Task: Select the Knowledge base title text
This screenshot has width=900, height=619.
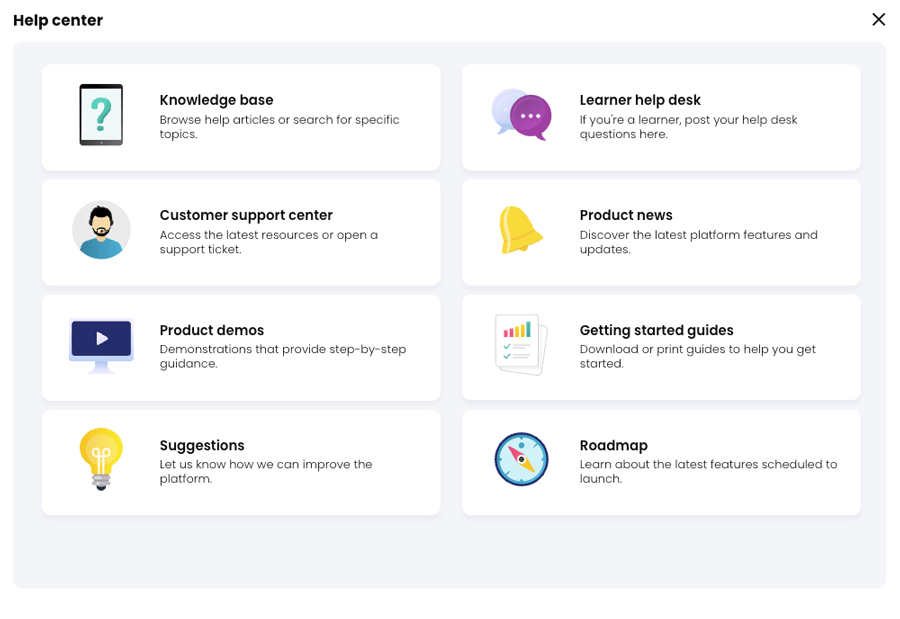Action: [216, 100]
